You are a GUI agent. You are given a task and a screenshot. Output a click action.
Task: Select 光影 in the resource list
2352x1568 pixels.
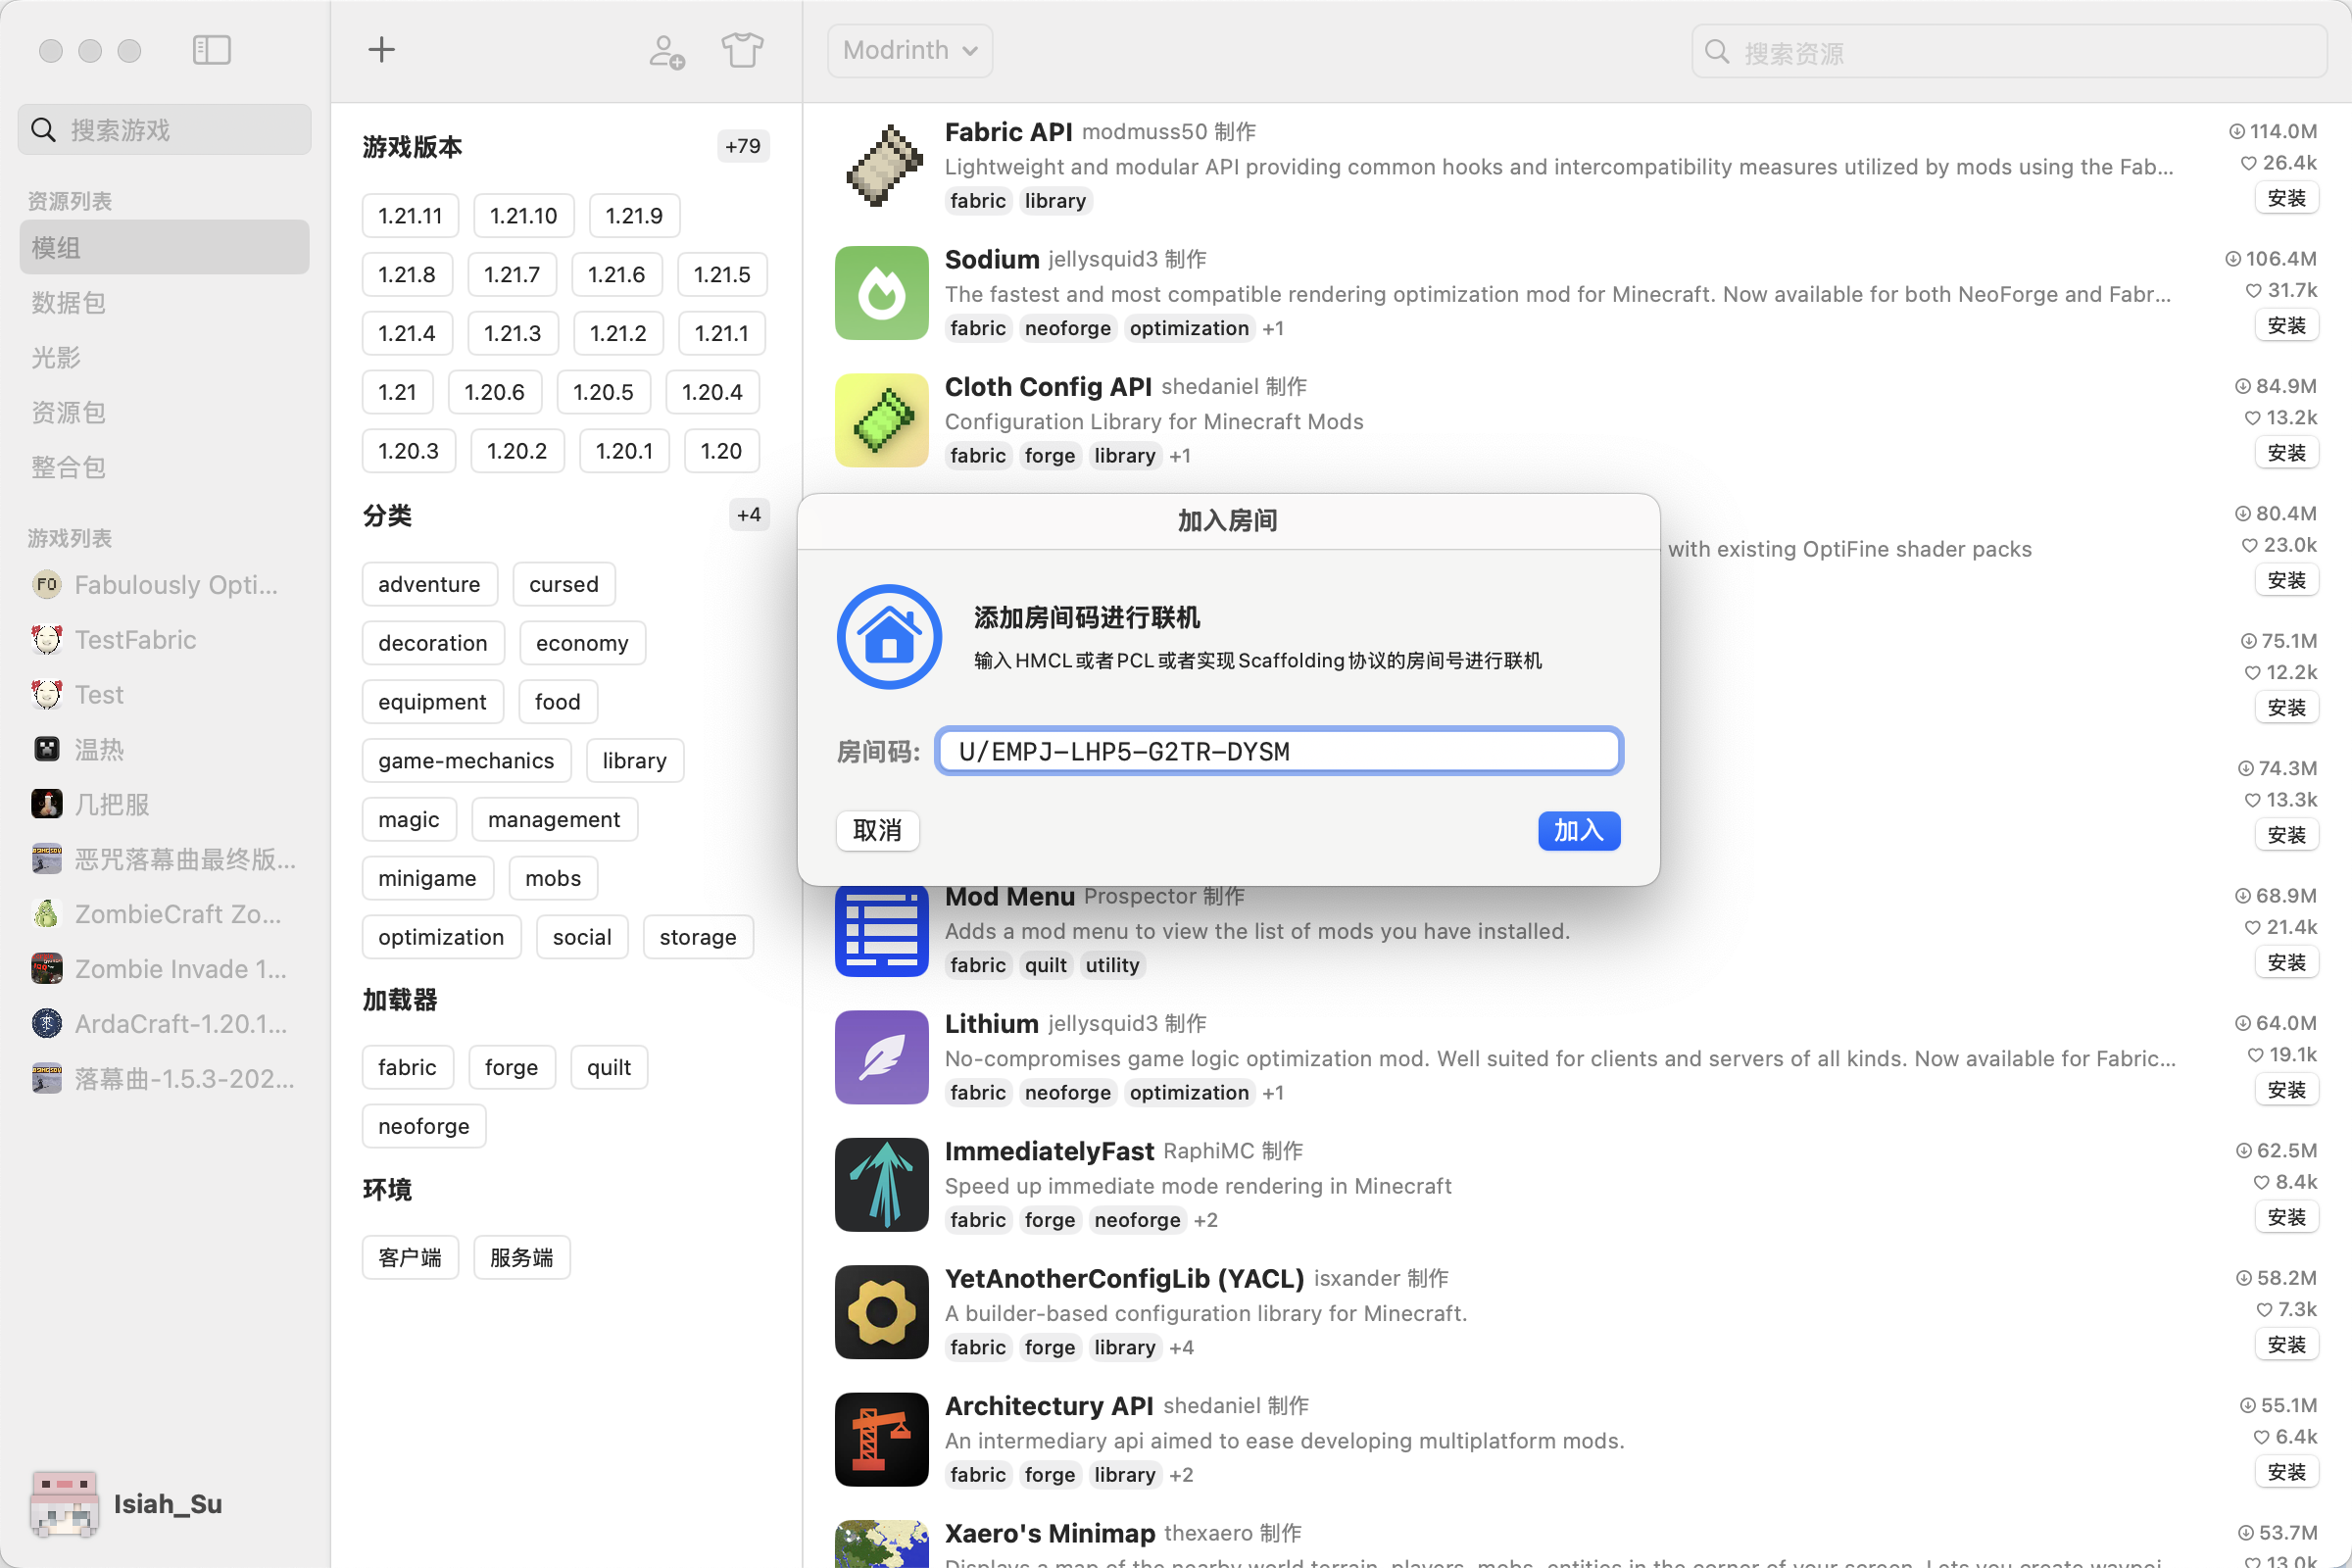[56, 357]
